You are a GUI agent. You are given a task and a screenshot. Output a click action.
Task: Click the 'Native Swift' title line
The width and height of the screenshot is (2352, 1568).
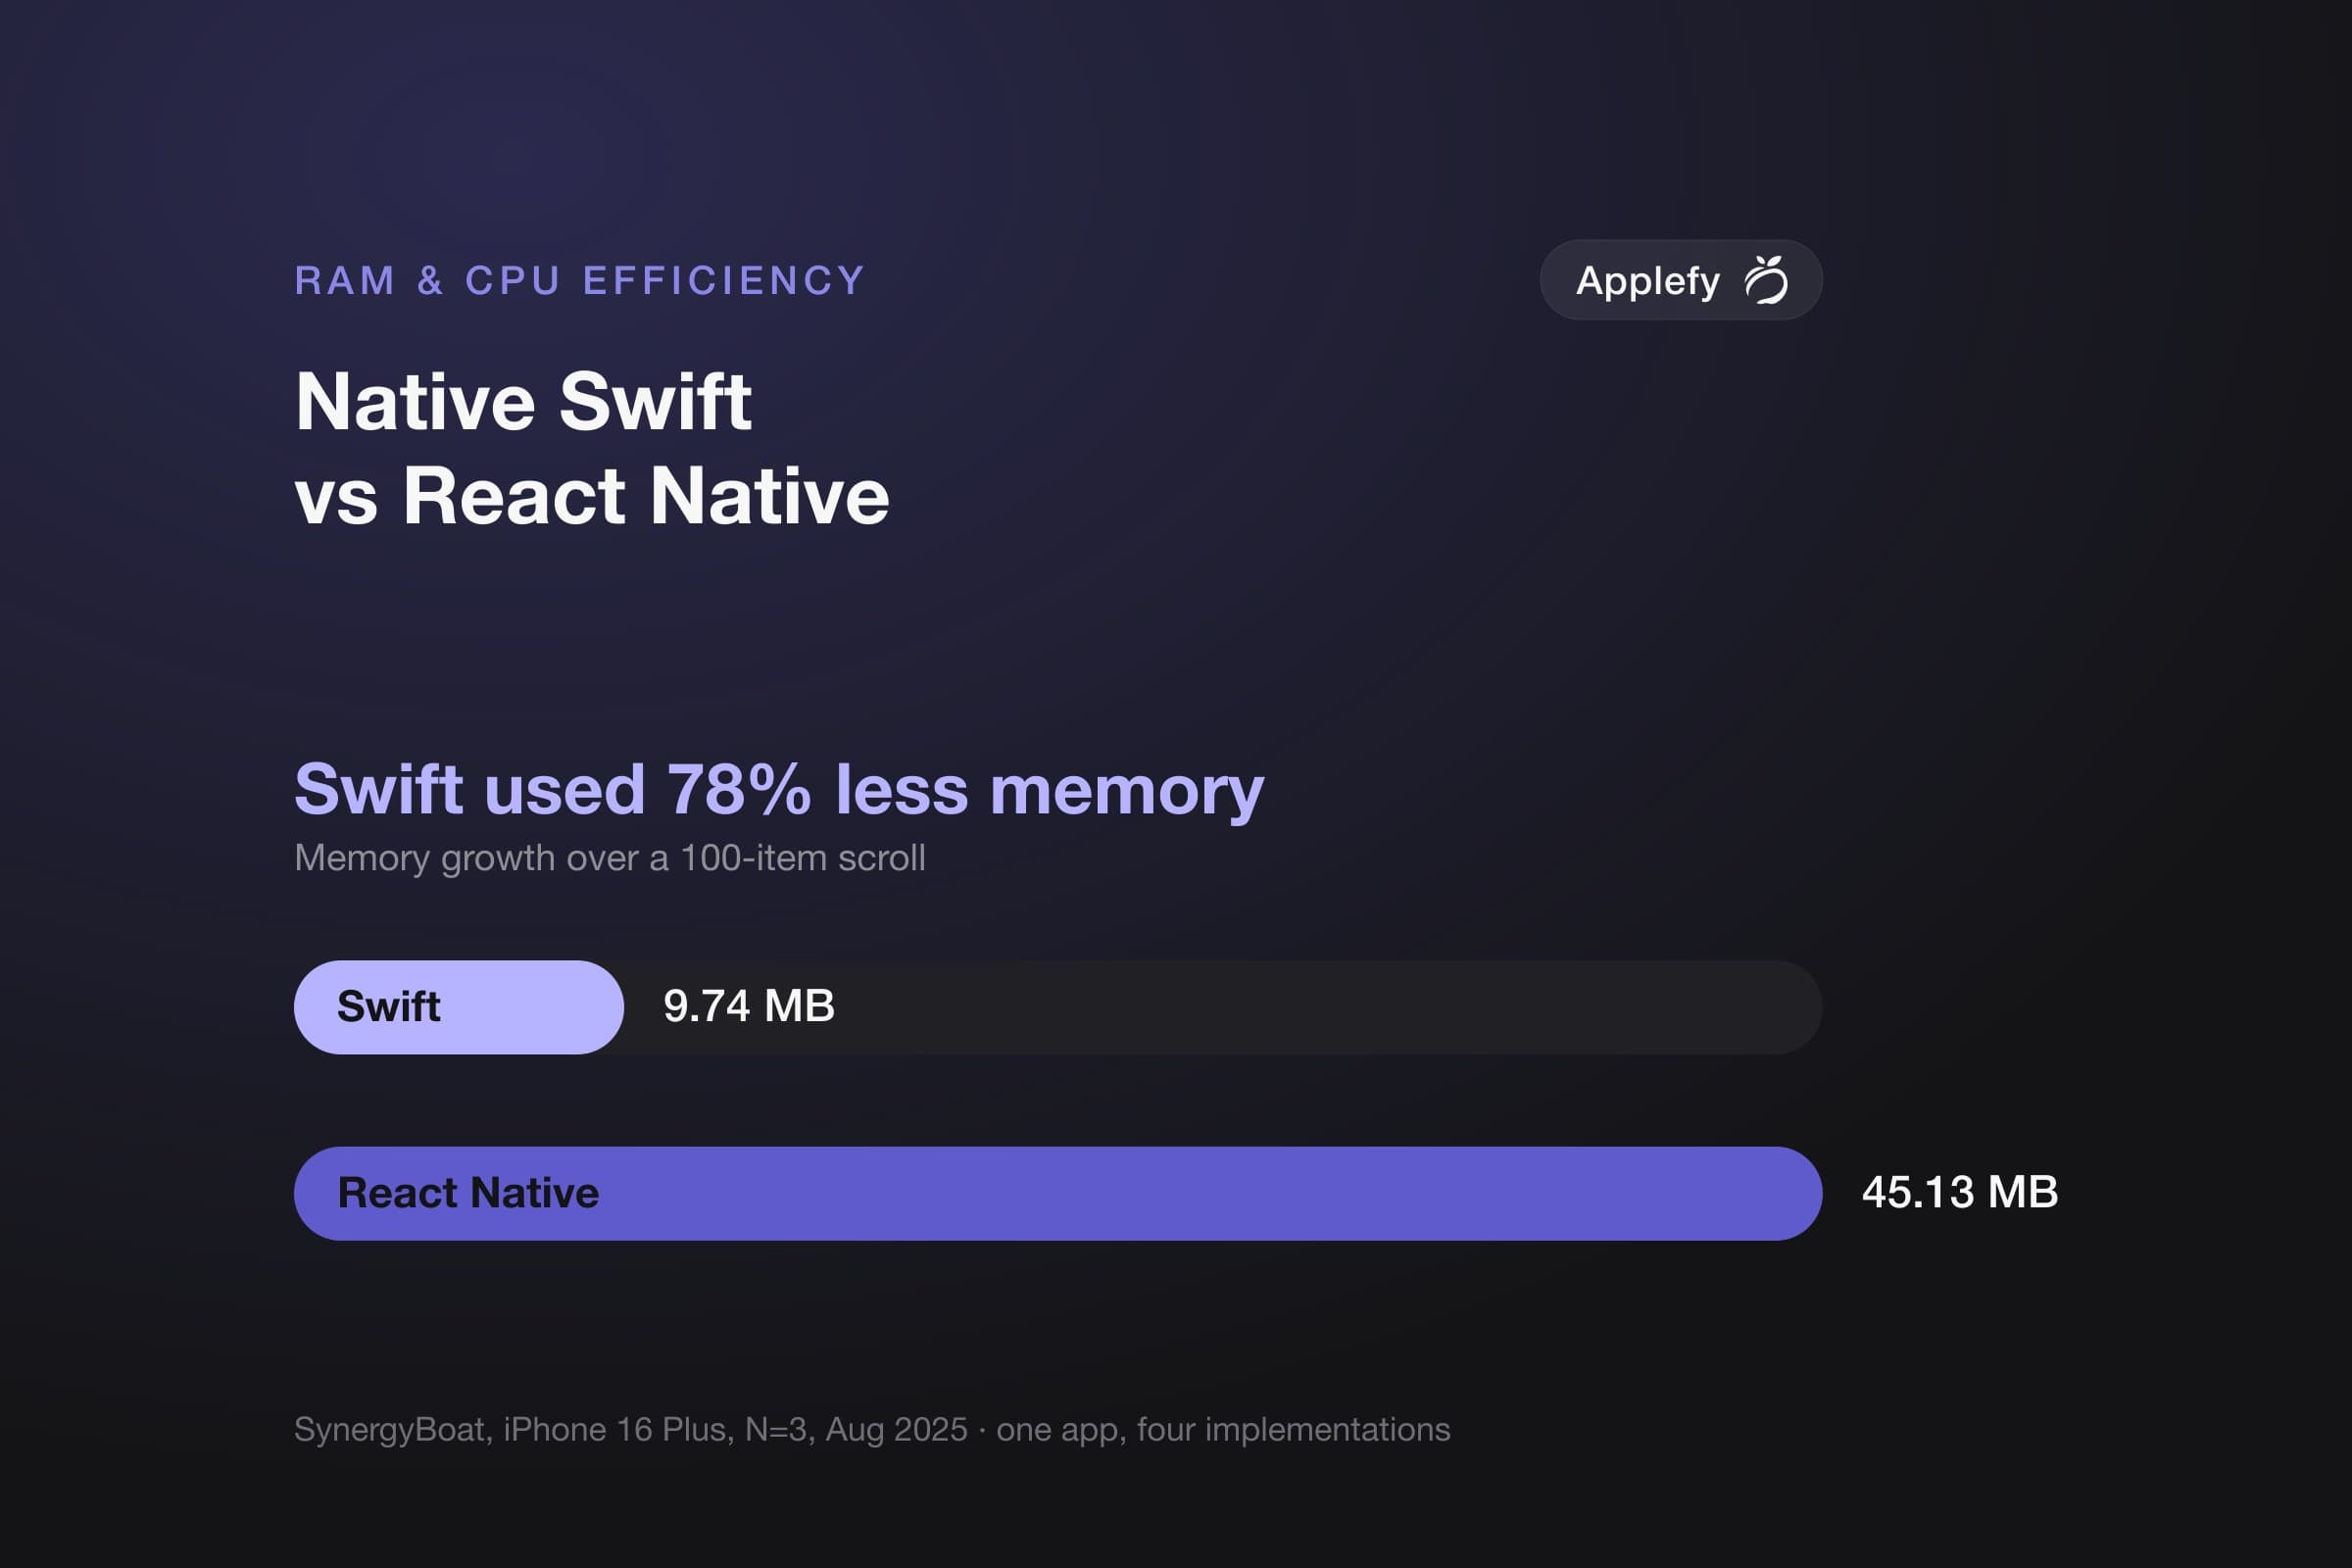tap(523, 402)
